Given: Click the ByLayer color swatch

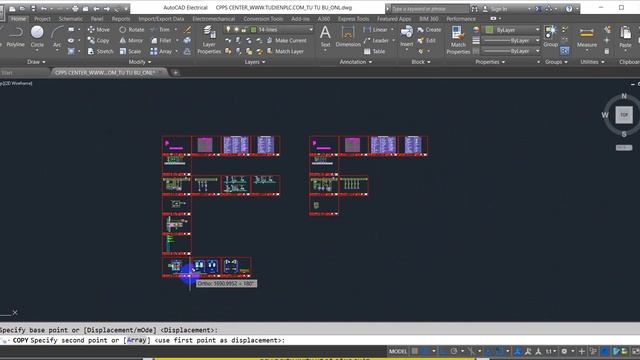Looking at the screenshot, I should [489, 30].
